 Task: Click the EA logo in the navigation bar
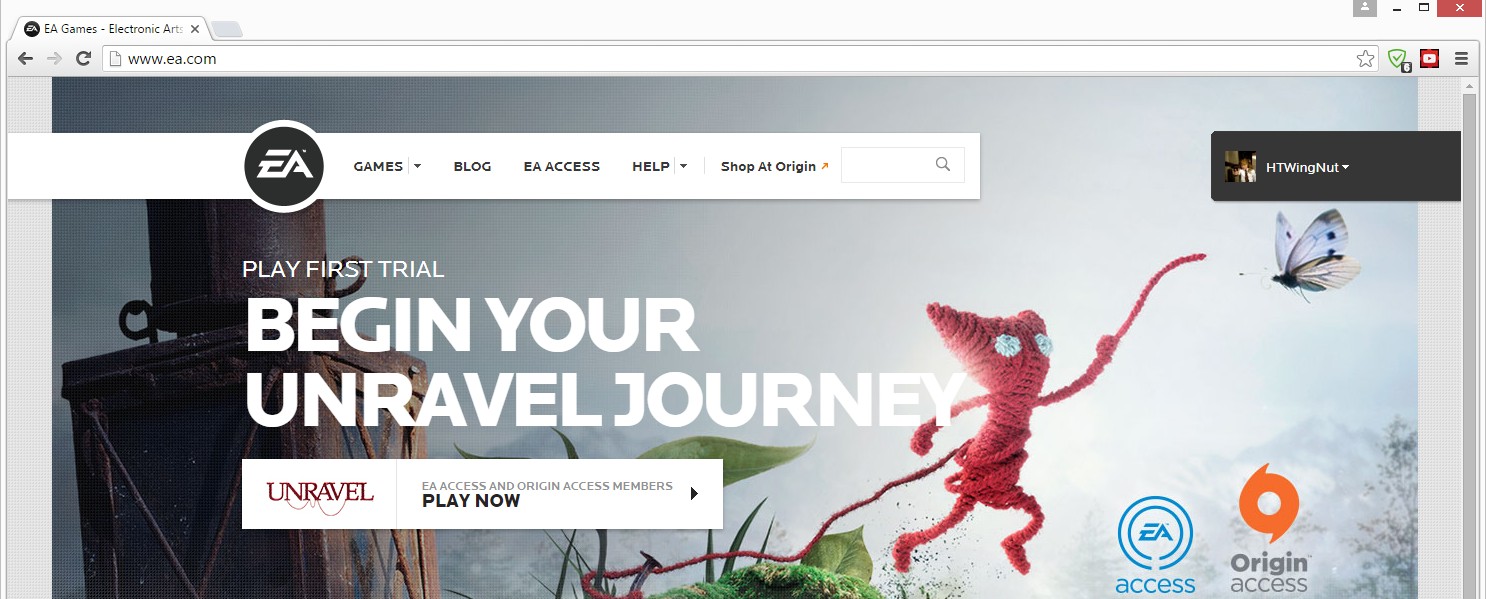[285, 166]
